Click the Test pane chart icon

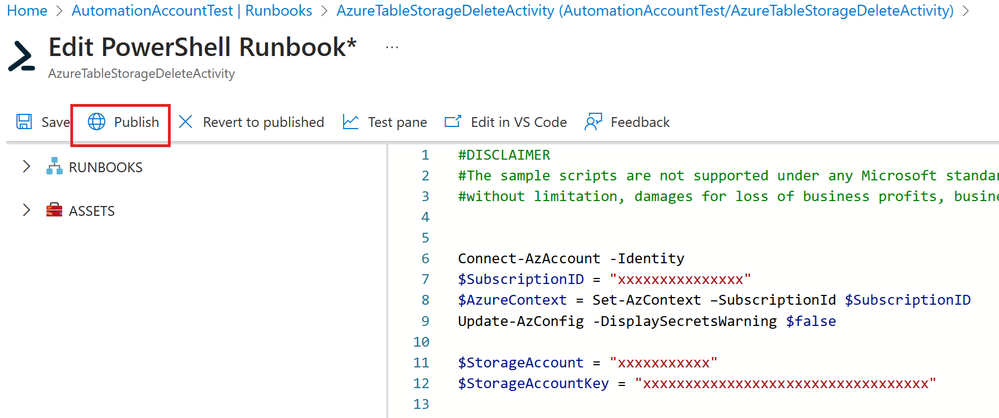(350, 122)
